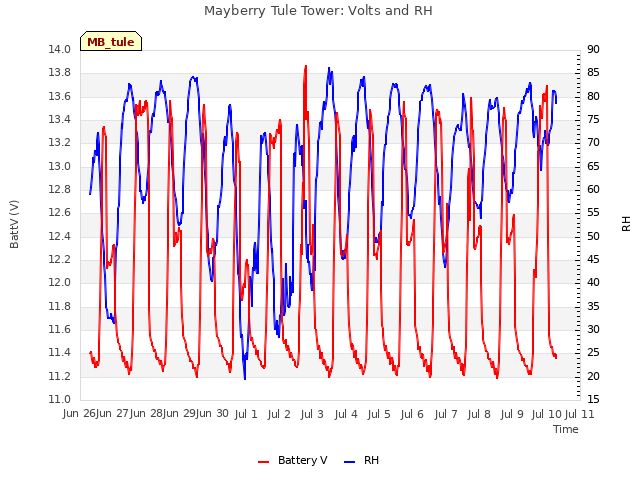Screen dimensions: 640x480
Task: Click the 'Jul 5' date label
Action: [379, 414]
